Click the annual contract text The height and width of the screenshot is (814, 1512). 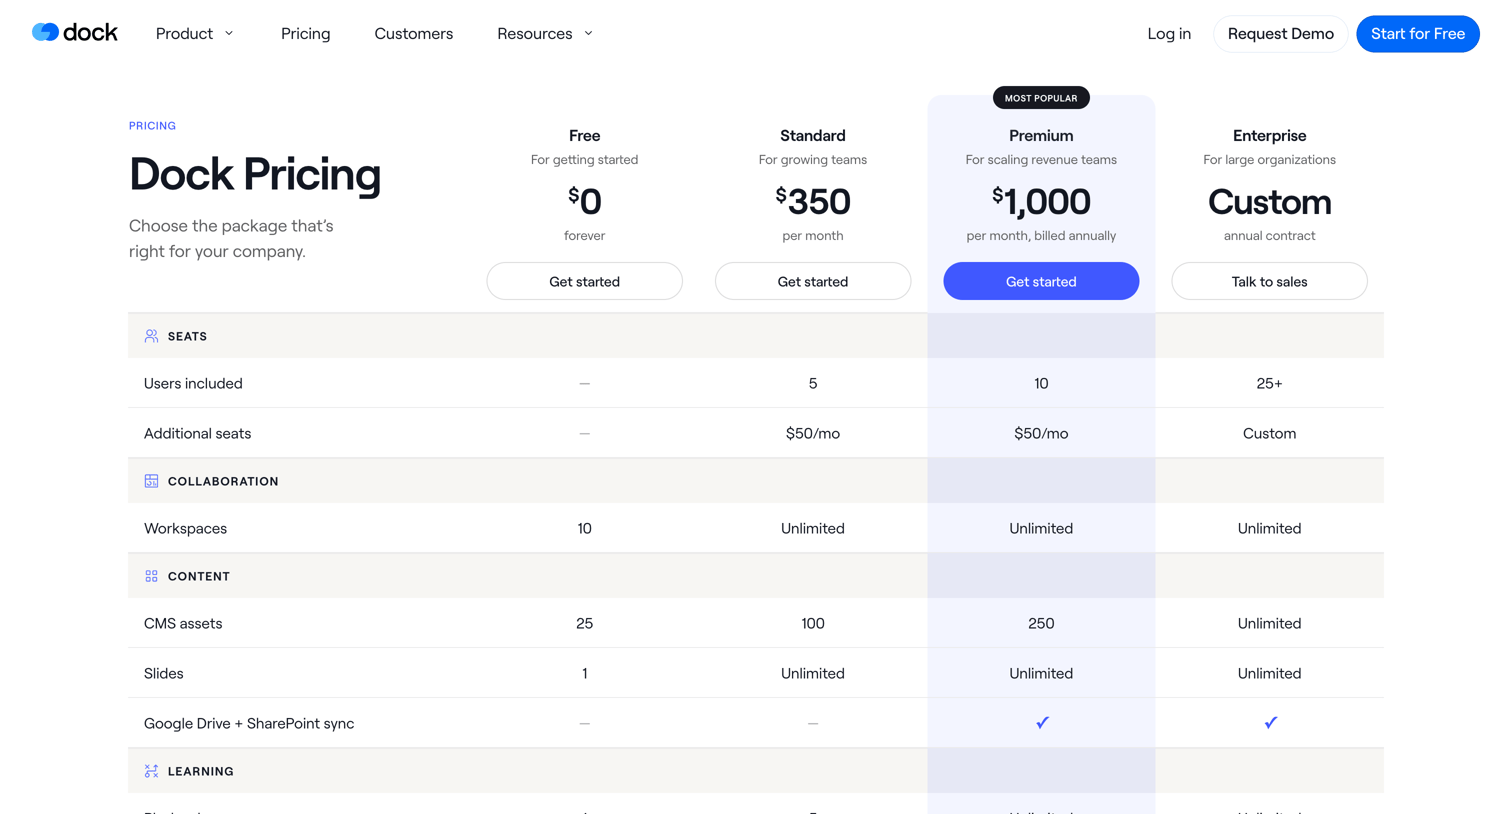click(1269, 236)
